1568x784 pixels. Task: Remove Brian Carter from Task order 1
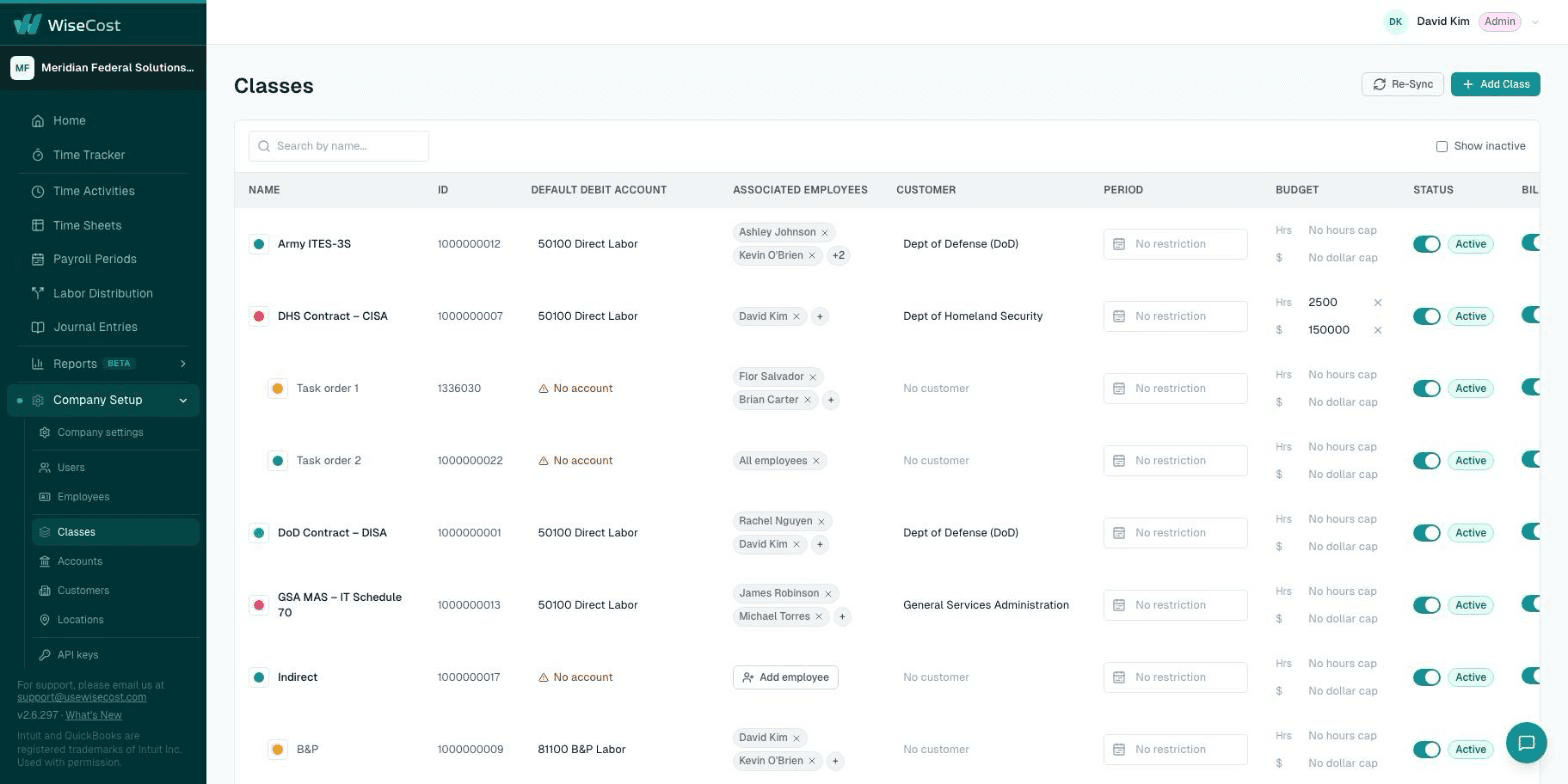[x=808, y=400]
